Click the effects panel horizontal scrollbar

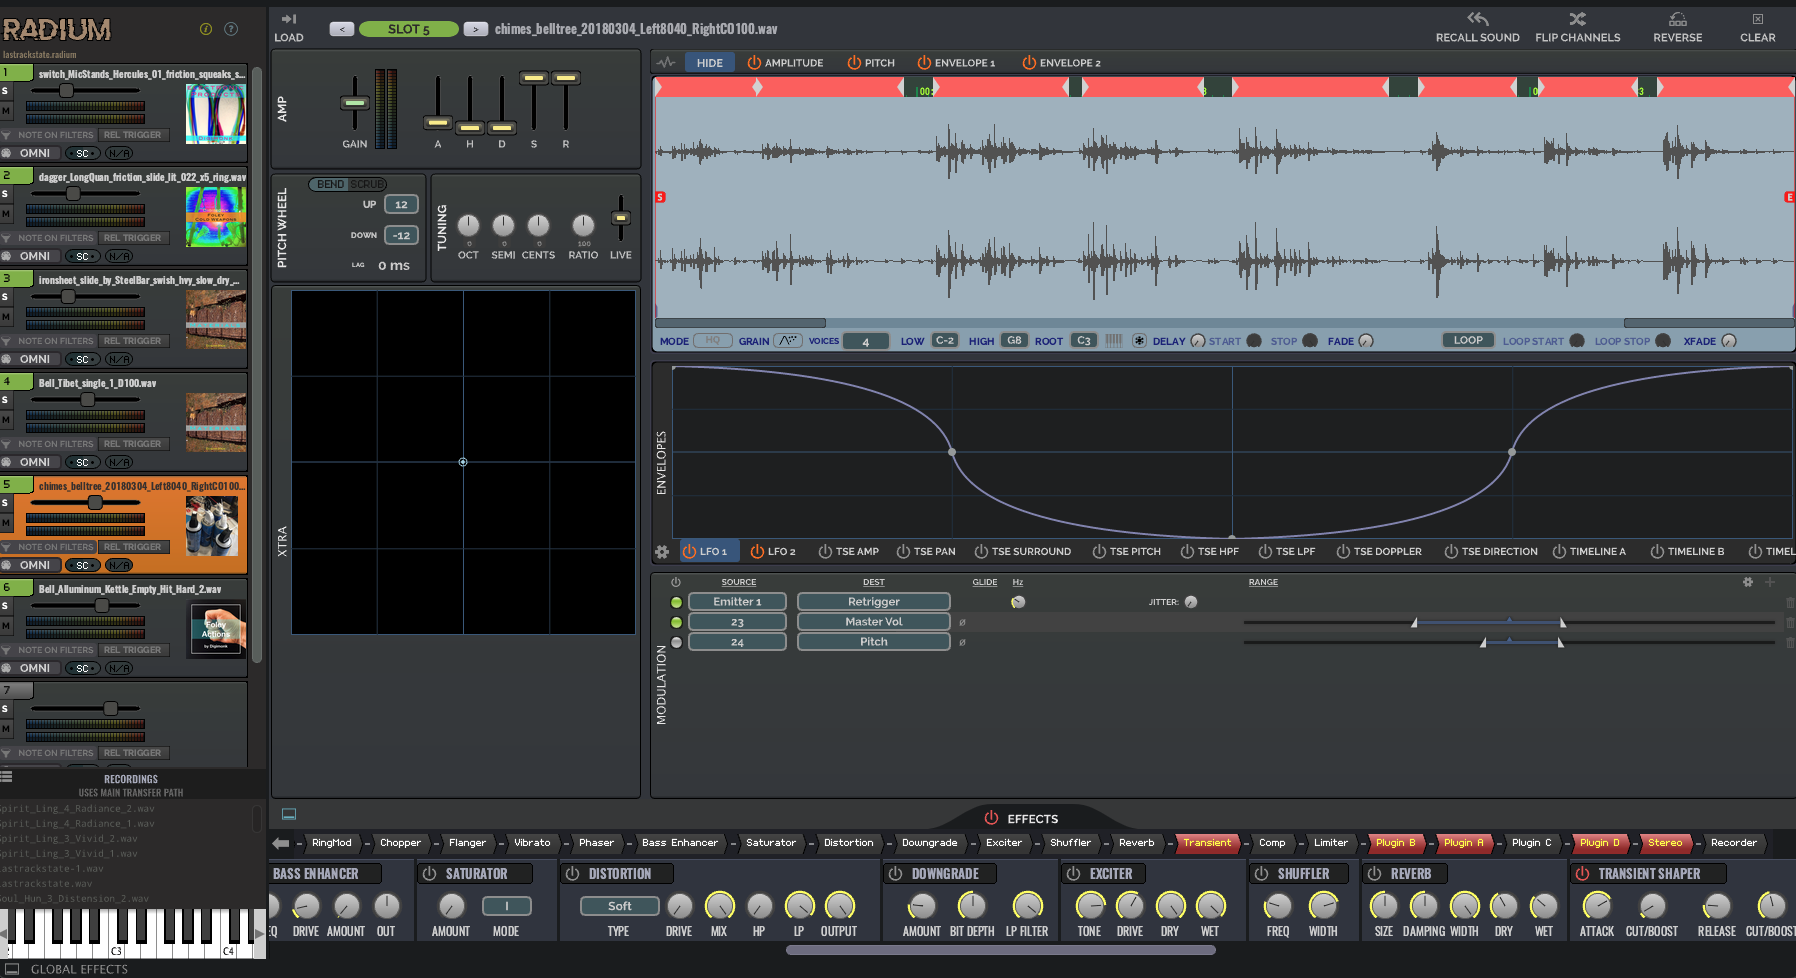tap(1000, 950)
